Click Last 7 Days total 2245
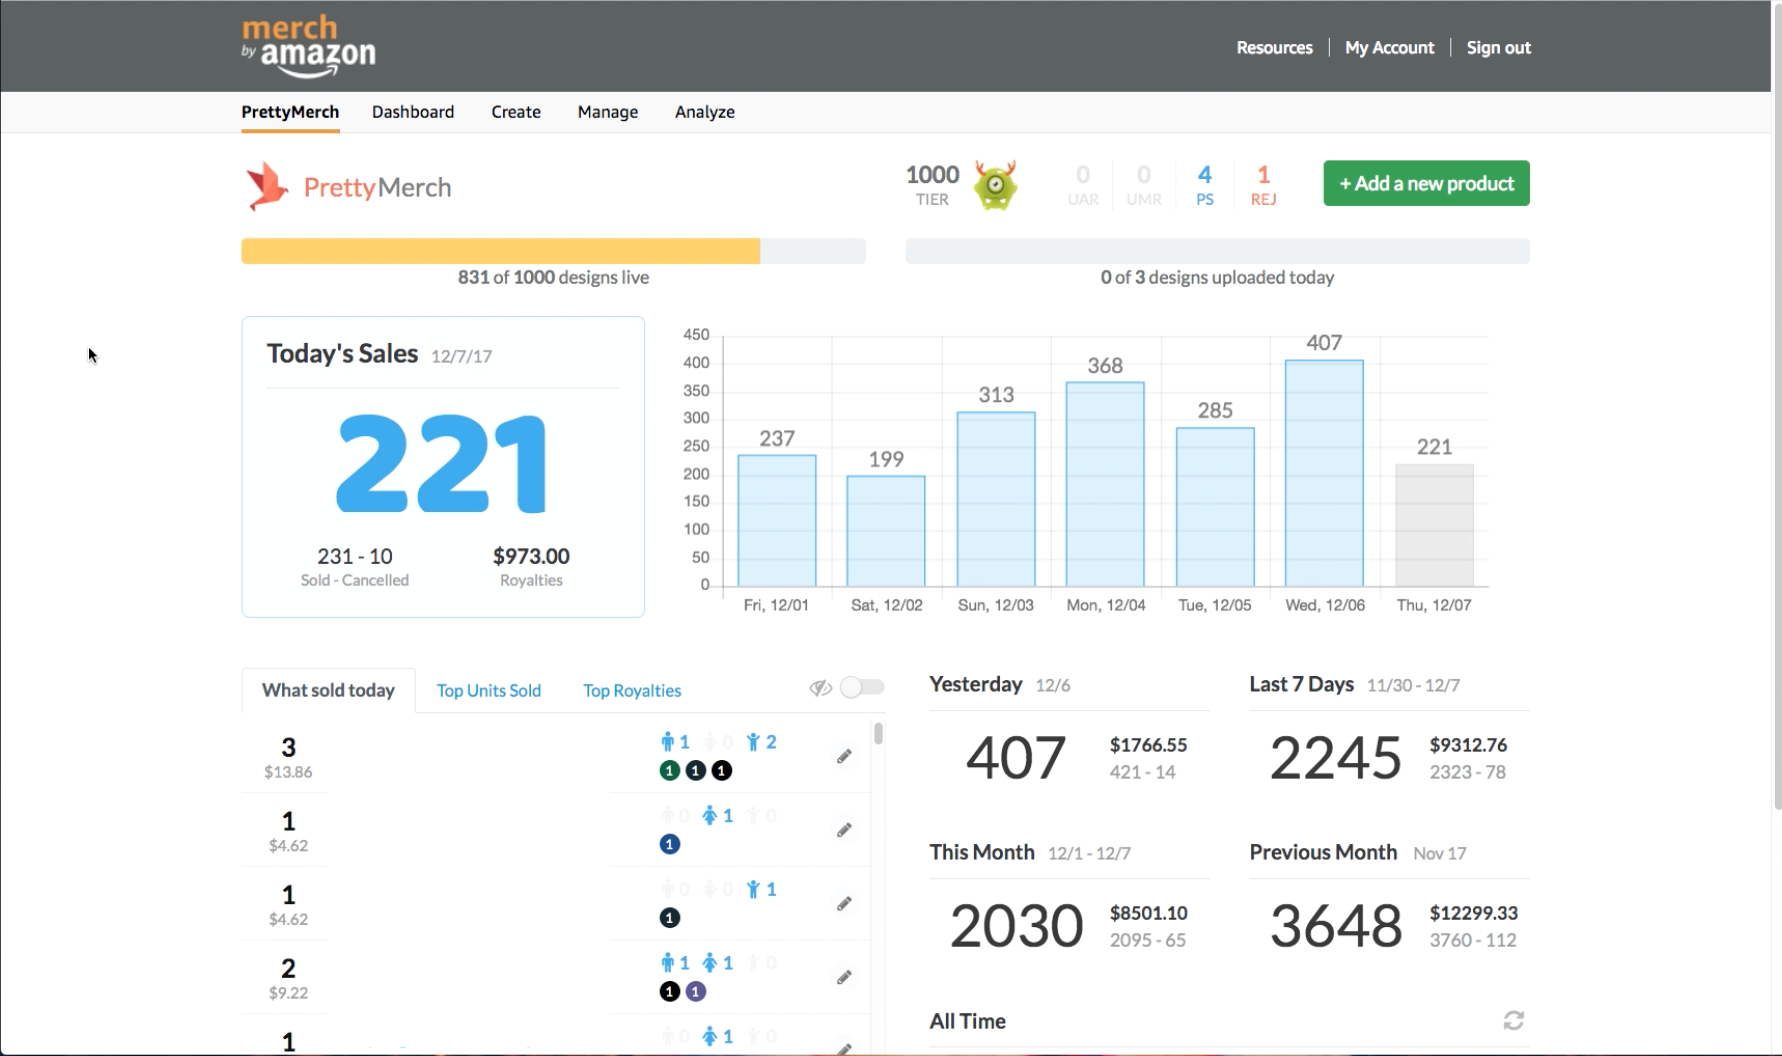The width and height of the screenshot is (1782, 1056). coord(1335,758)
